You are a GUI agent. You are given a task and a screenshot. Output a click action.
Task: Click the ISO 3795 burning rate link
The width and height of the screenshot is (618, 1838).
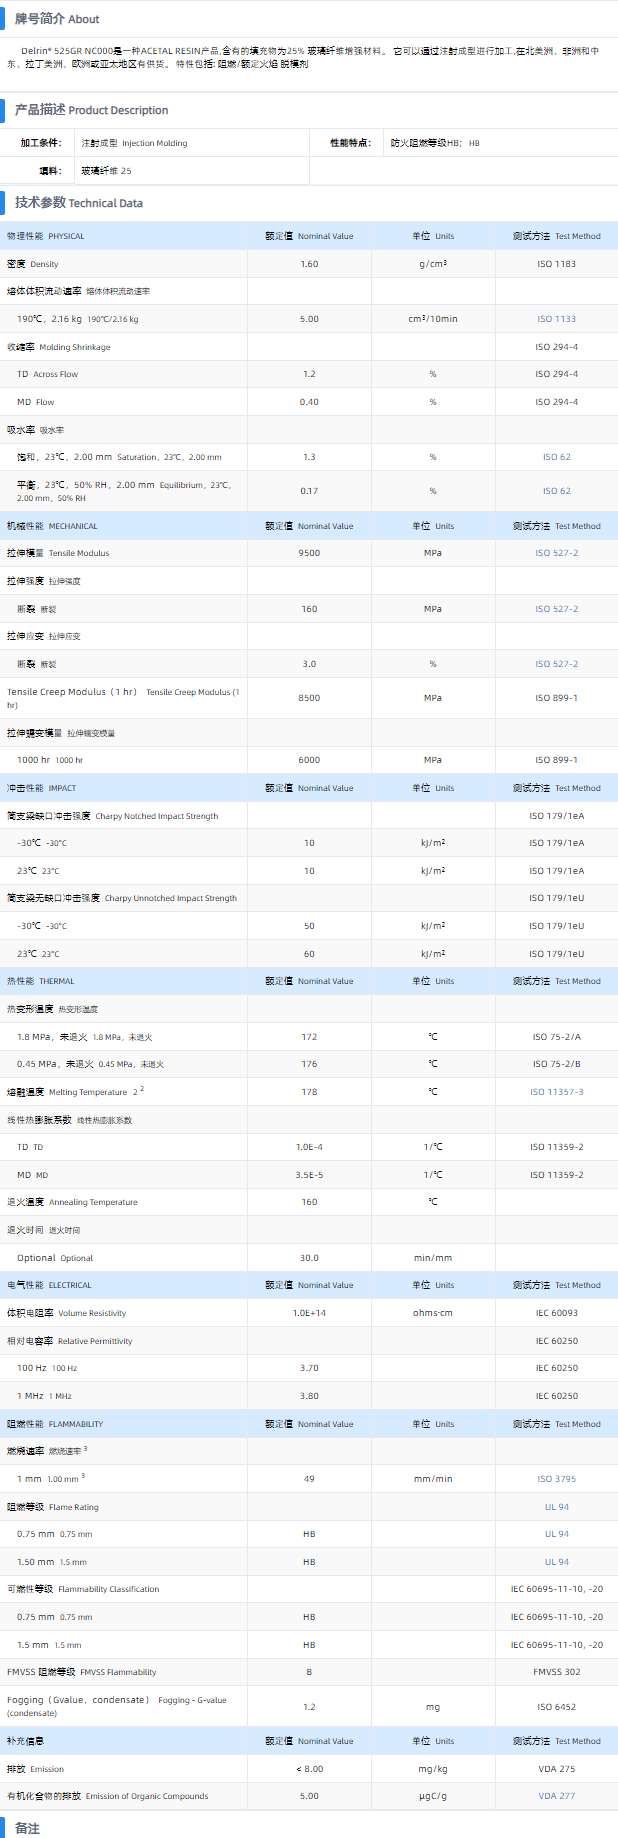click(x=556, y=1479)
